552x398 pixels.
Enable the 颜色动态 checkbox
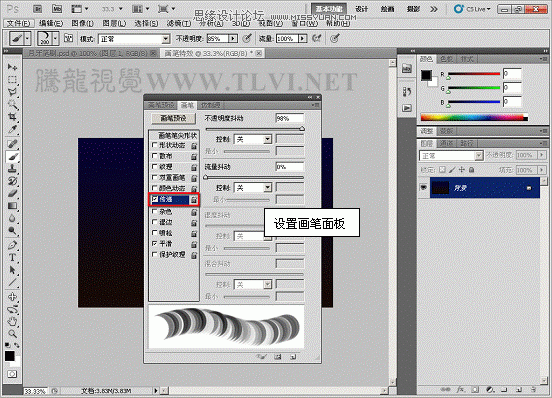pyautogui.click(x=155, y=188)
